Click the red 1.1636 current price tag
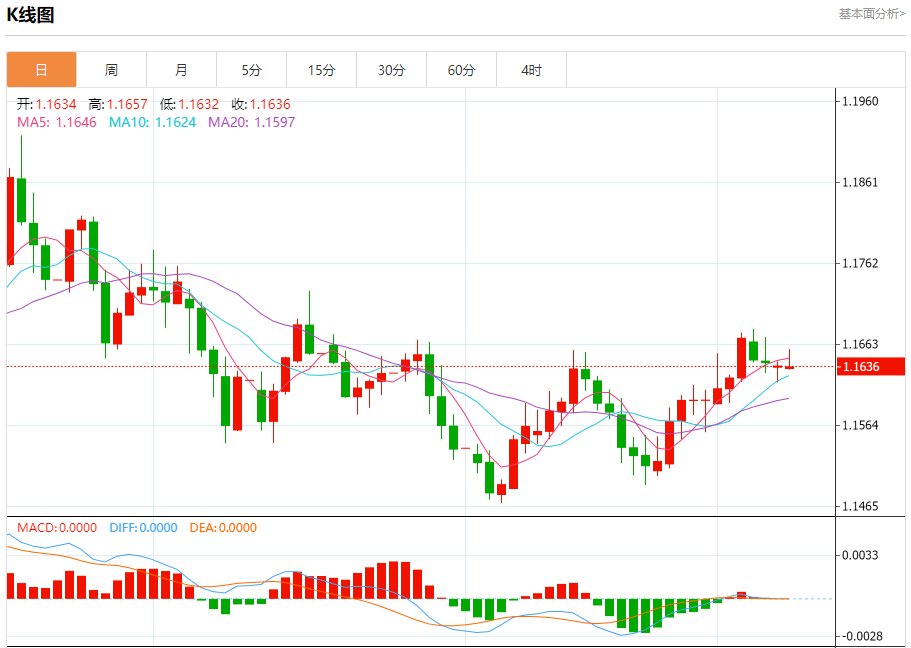The image size is (911, 648). [868, 367]
